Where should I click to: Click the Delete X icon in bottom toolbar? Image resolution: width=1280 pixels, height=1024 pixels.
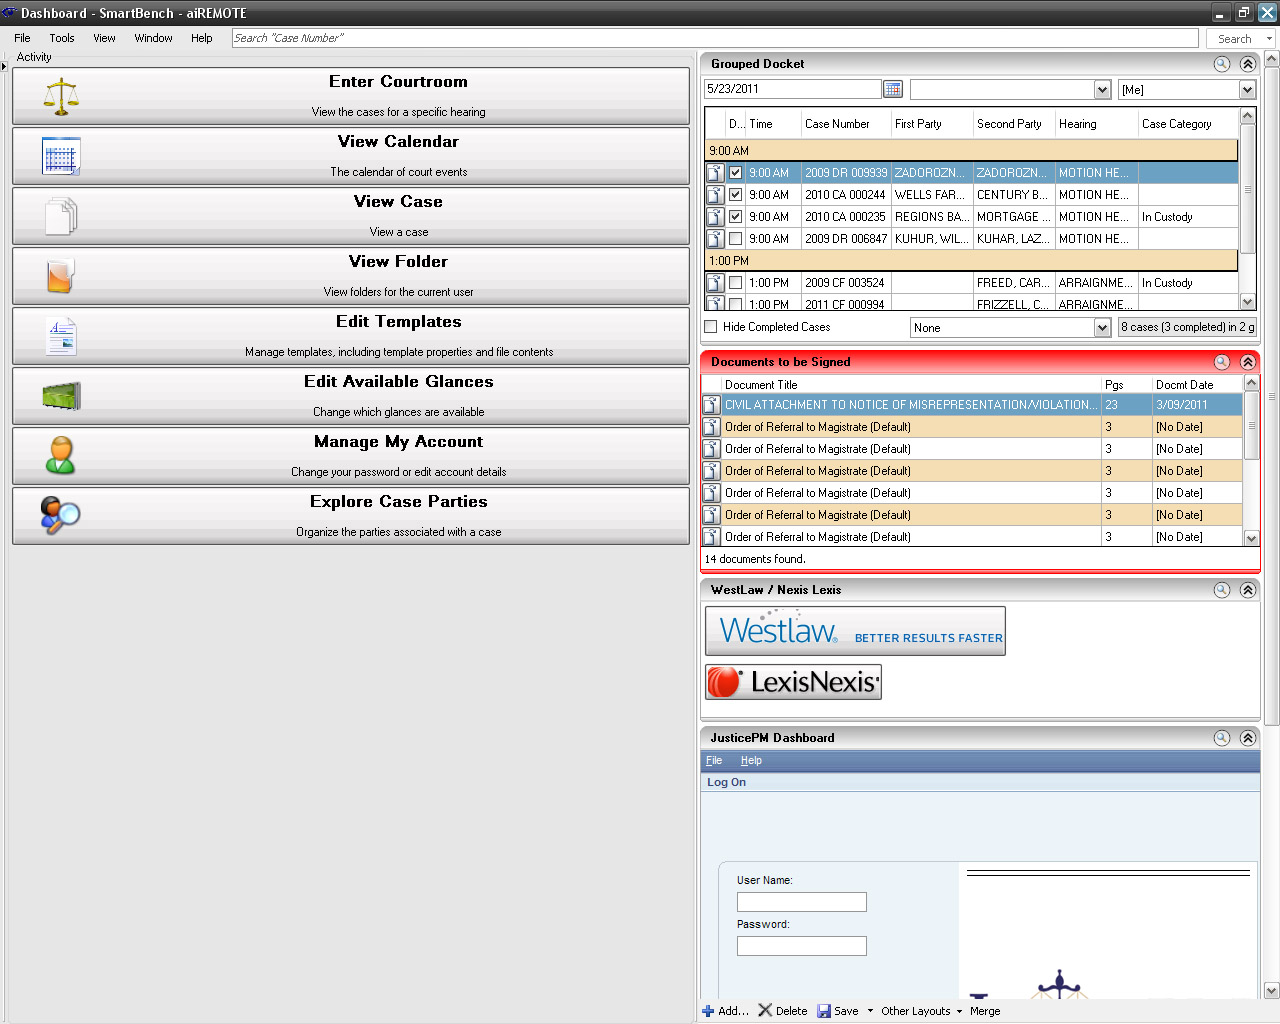765,1011
